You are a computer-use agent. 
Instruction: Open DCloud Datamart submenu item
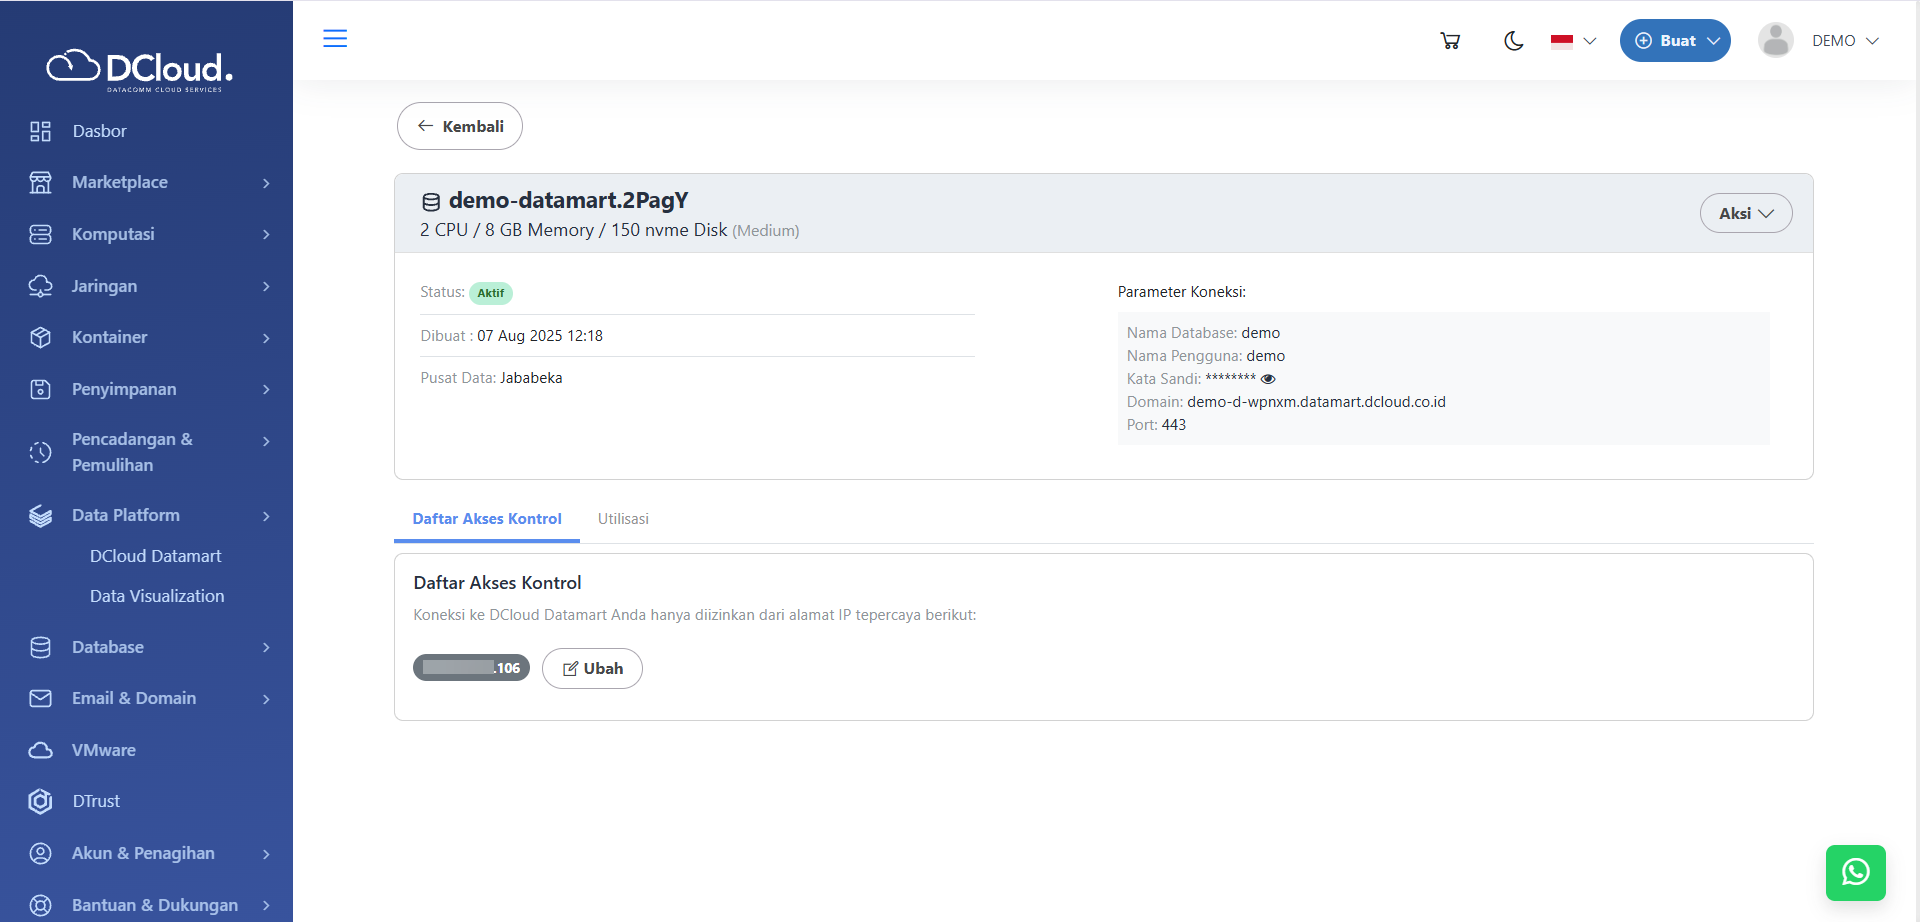click(155, 556)
